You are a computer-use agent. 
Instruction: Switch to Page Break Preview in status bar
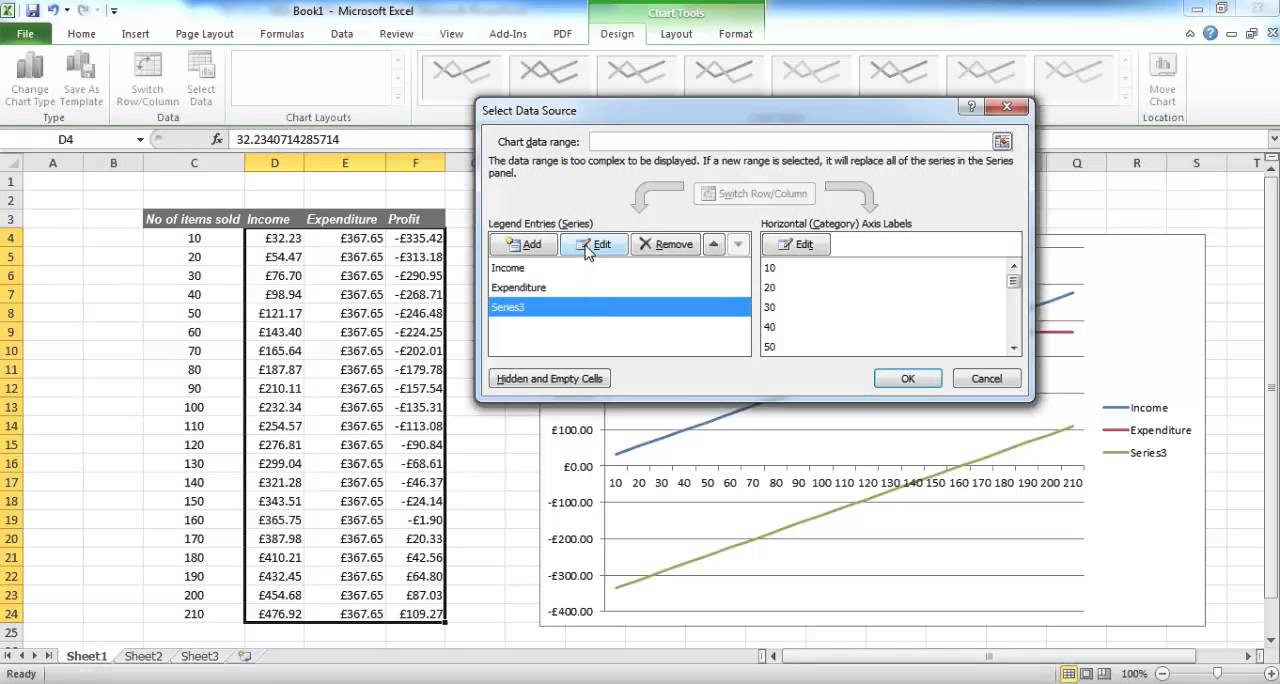coord(1105,674)
